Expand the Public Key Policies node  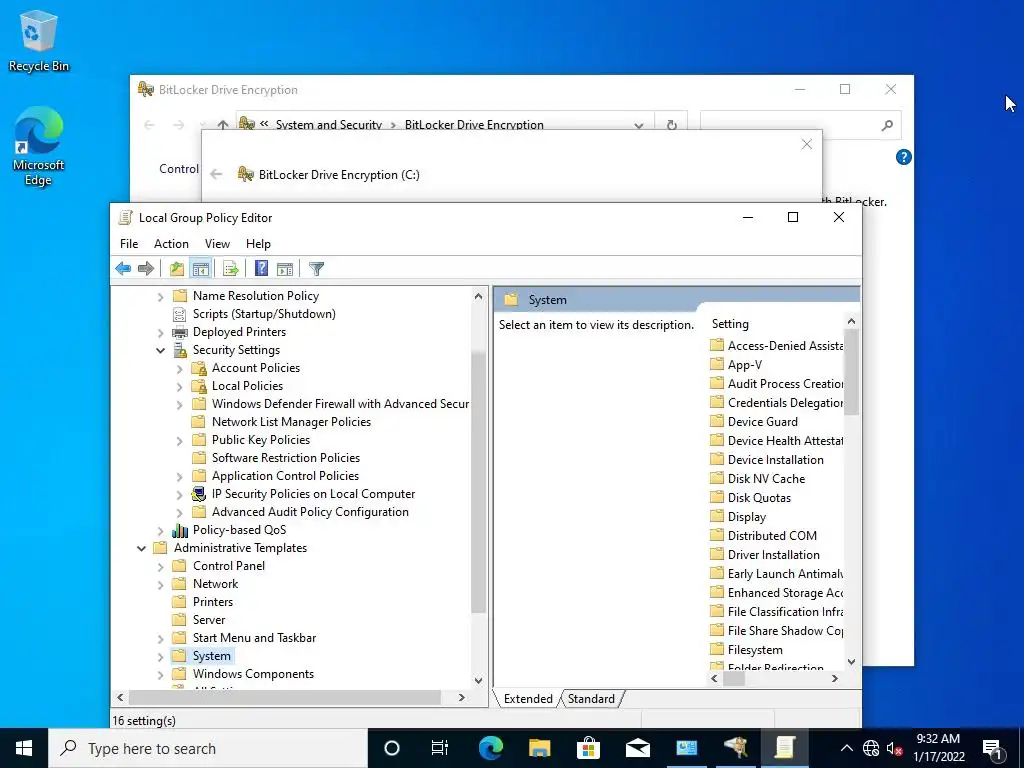180,441
